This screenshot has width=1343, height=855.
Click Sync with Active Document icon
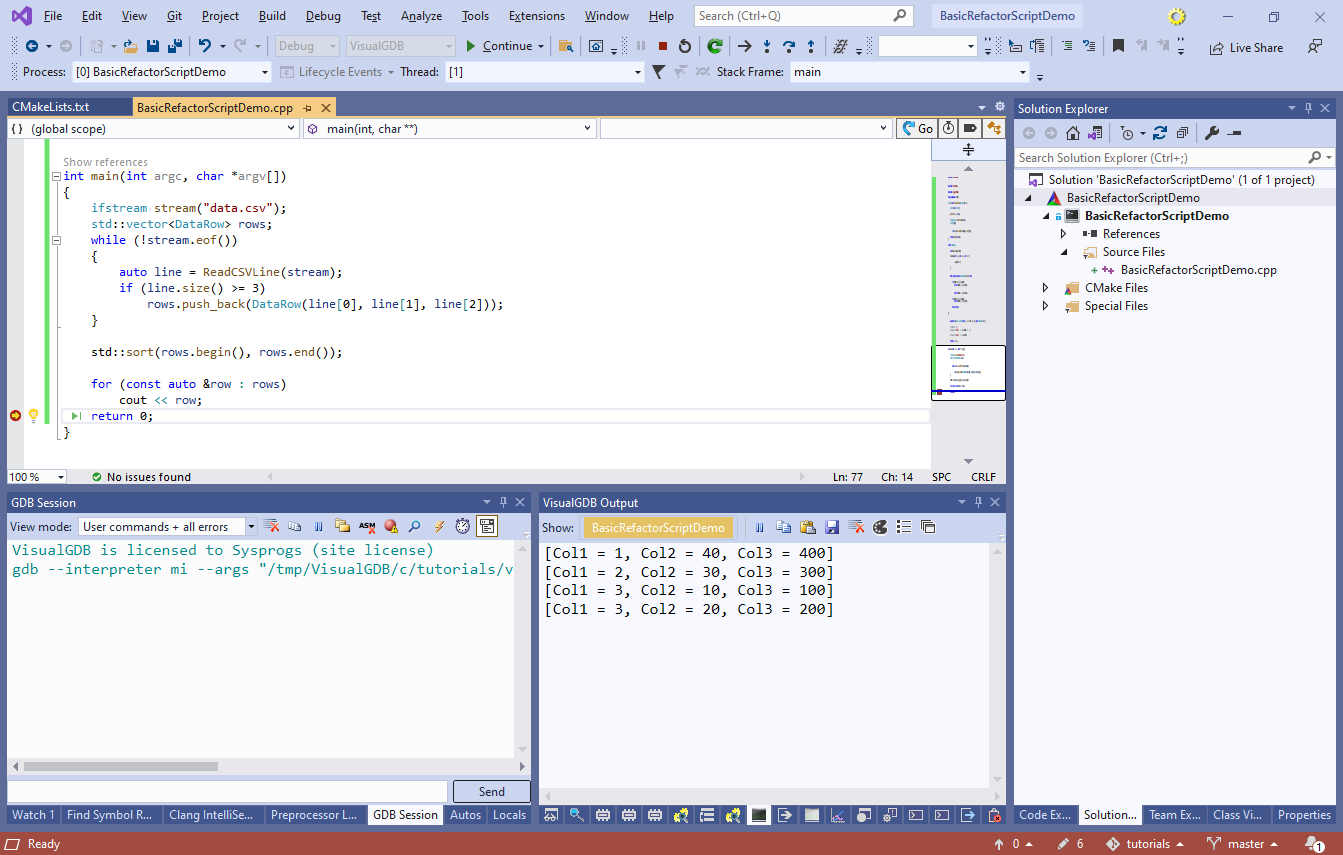click(1160, 133)
